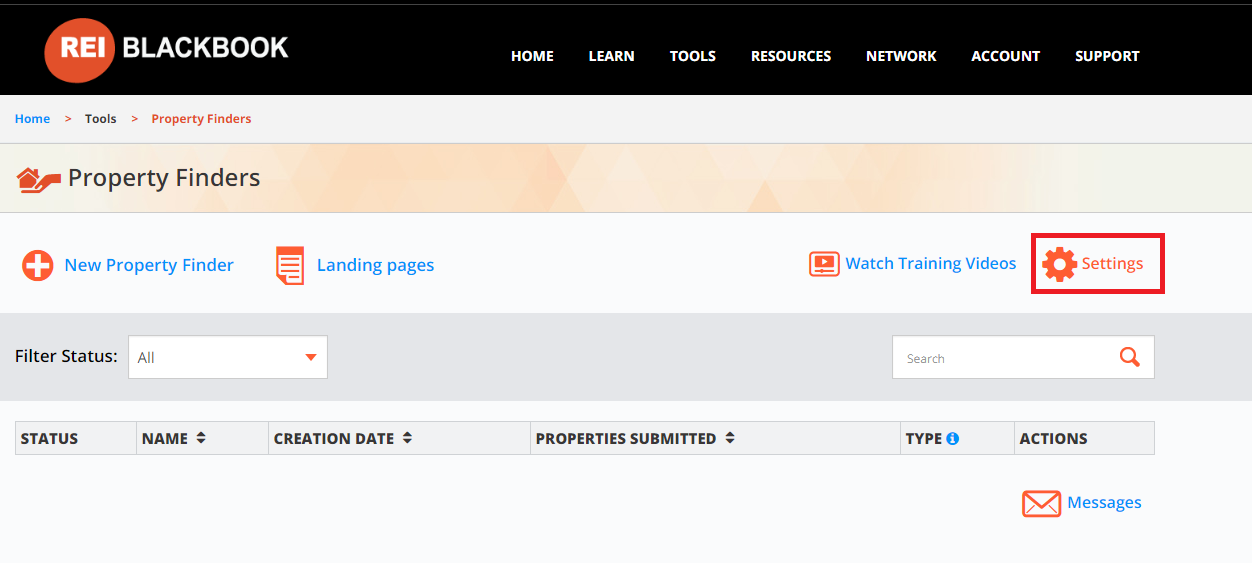This screenshot has width=1252, height=563.
Task: Click the ACTIONS column header
Action: [1084, 438]
